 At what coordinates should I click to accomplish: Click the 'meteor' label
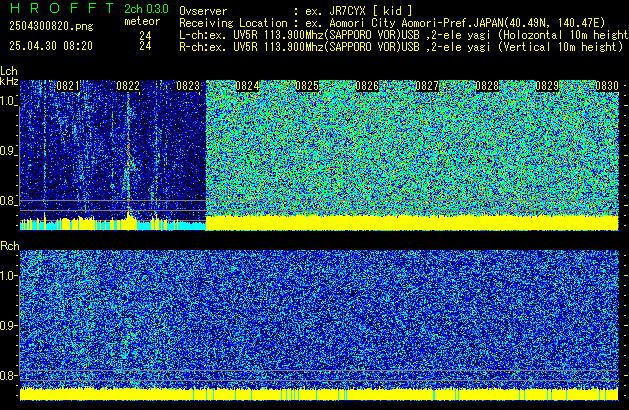point(142,21)
